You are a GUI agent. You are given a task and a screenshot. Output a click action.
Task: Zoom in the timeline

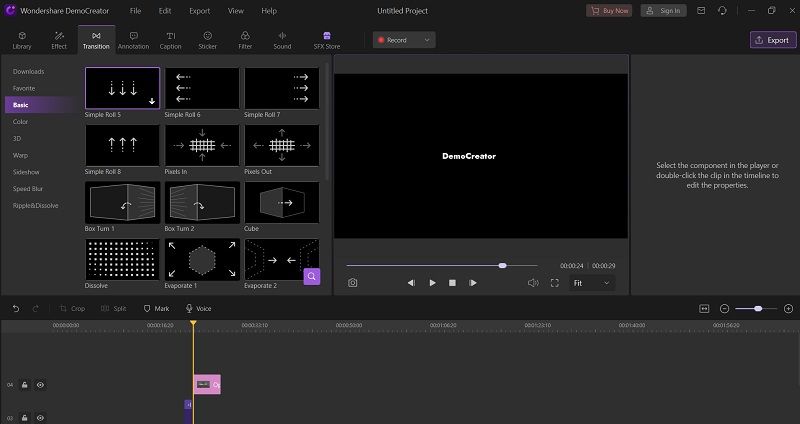[x=788, y=309]
